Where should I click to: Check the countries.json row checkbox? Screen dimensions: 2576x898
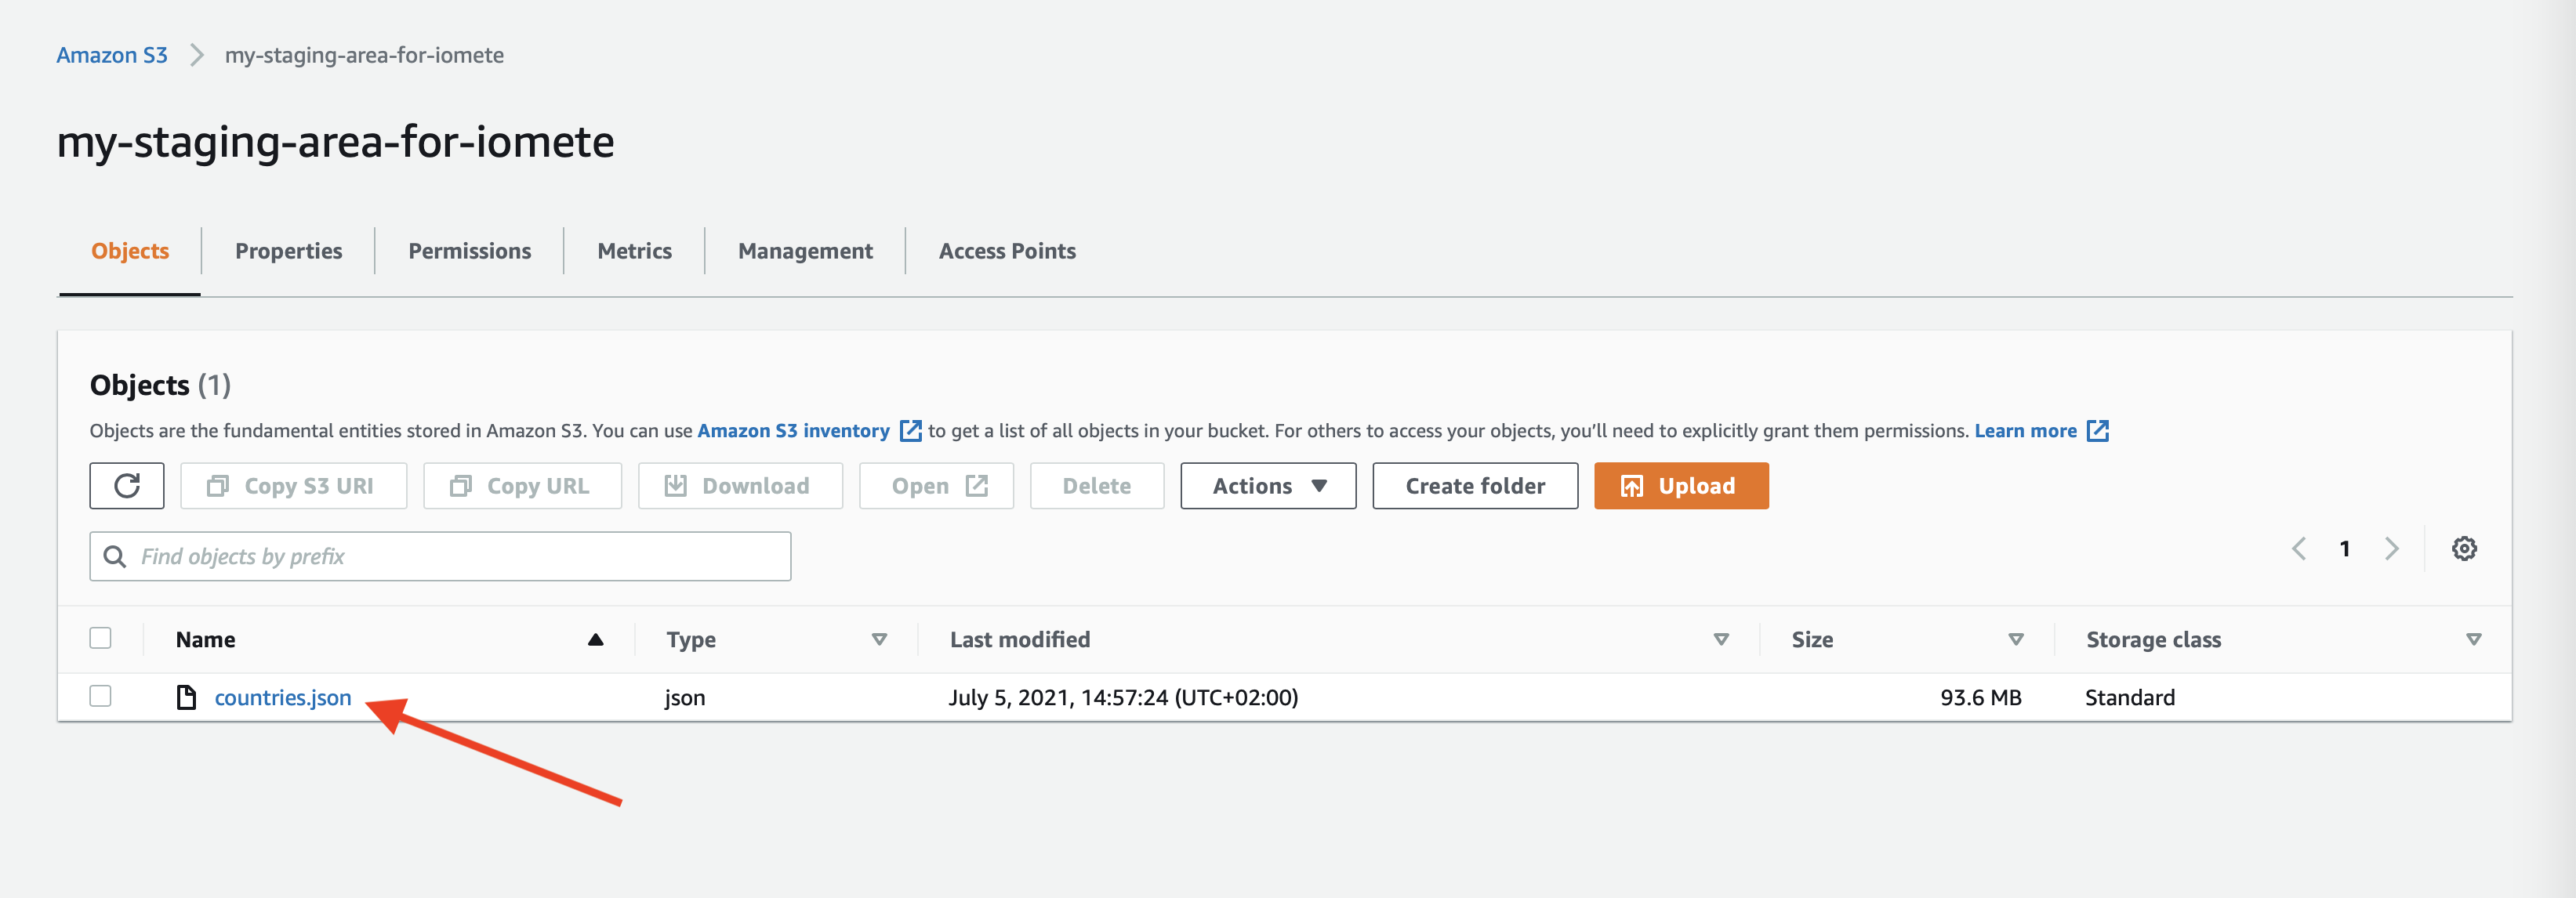[x=100, y=696]
